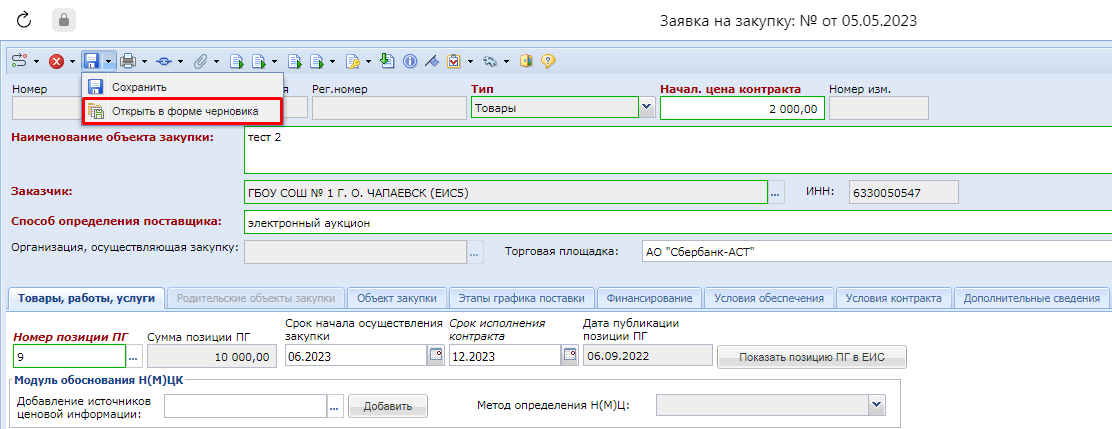This screenshot has width=1112, height=429.
Task: Expand the Метод определения Н(М)Ц dropdown
Action: [x=877, y=404]
